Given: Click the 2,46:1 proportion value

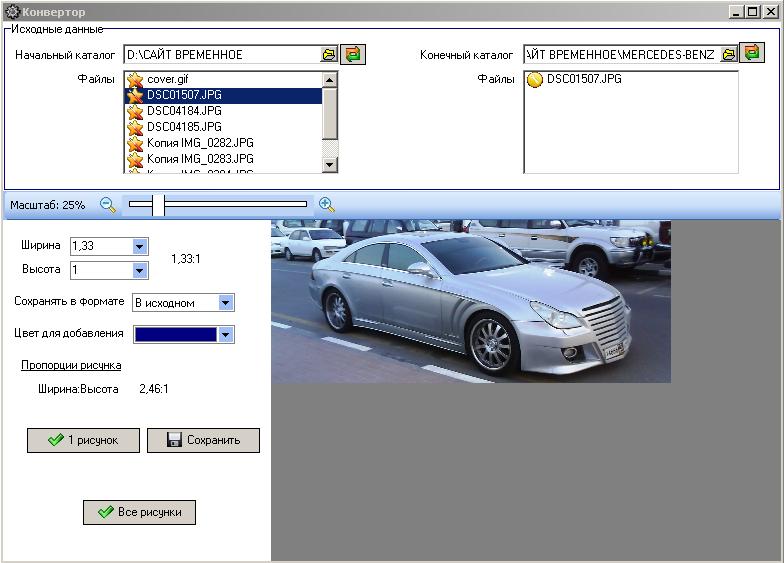Looking at the screenshot, I should coord(154,389).
